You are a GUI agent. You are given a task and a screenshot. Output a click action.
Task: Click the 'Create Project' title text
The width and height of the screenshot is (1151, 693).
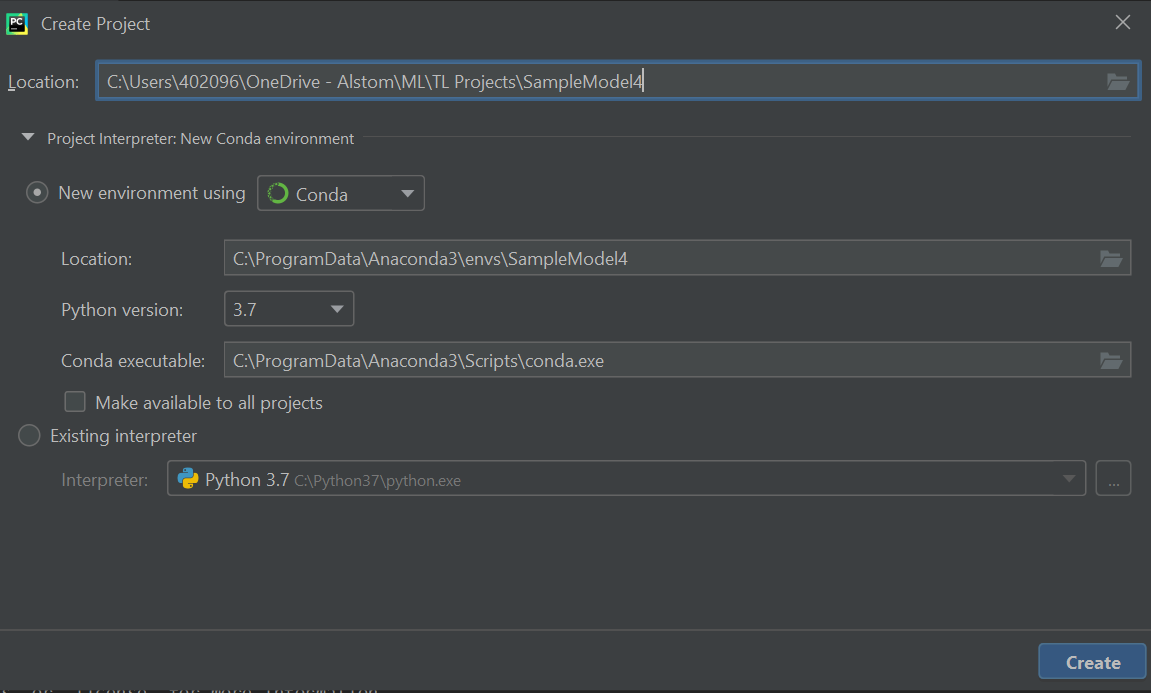click(x=95, y=24)
